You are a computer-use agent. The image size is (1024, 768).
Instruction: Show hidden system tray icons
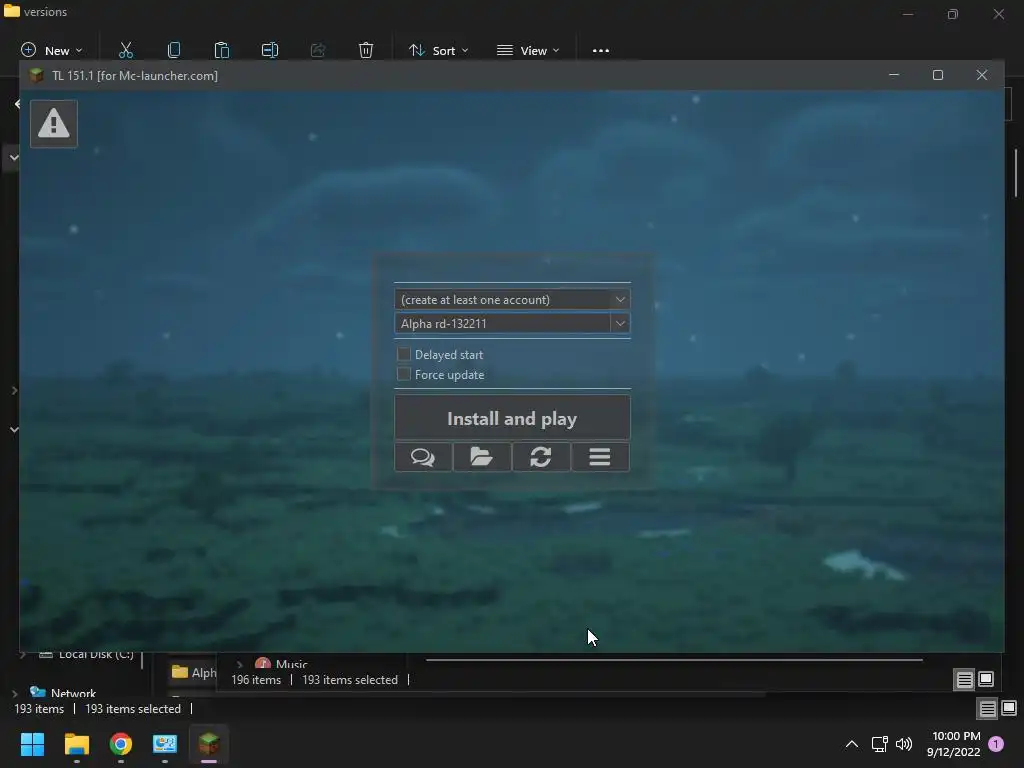(x=852, y=744)
